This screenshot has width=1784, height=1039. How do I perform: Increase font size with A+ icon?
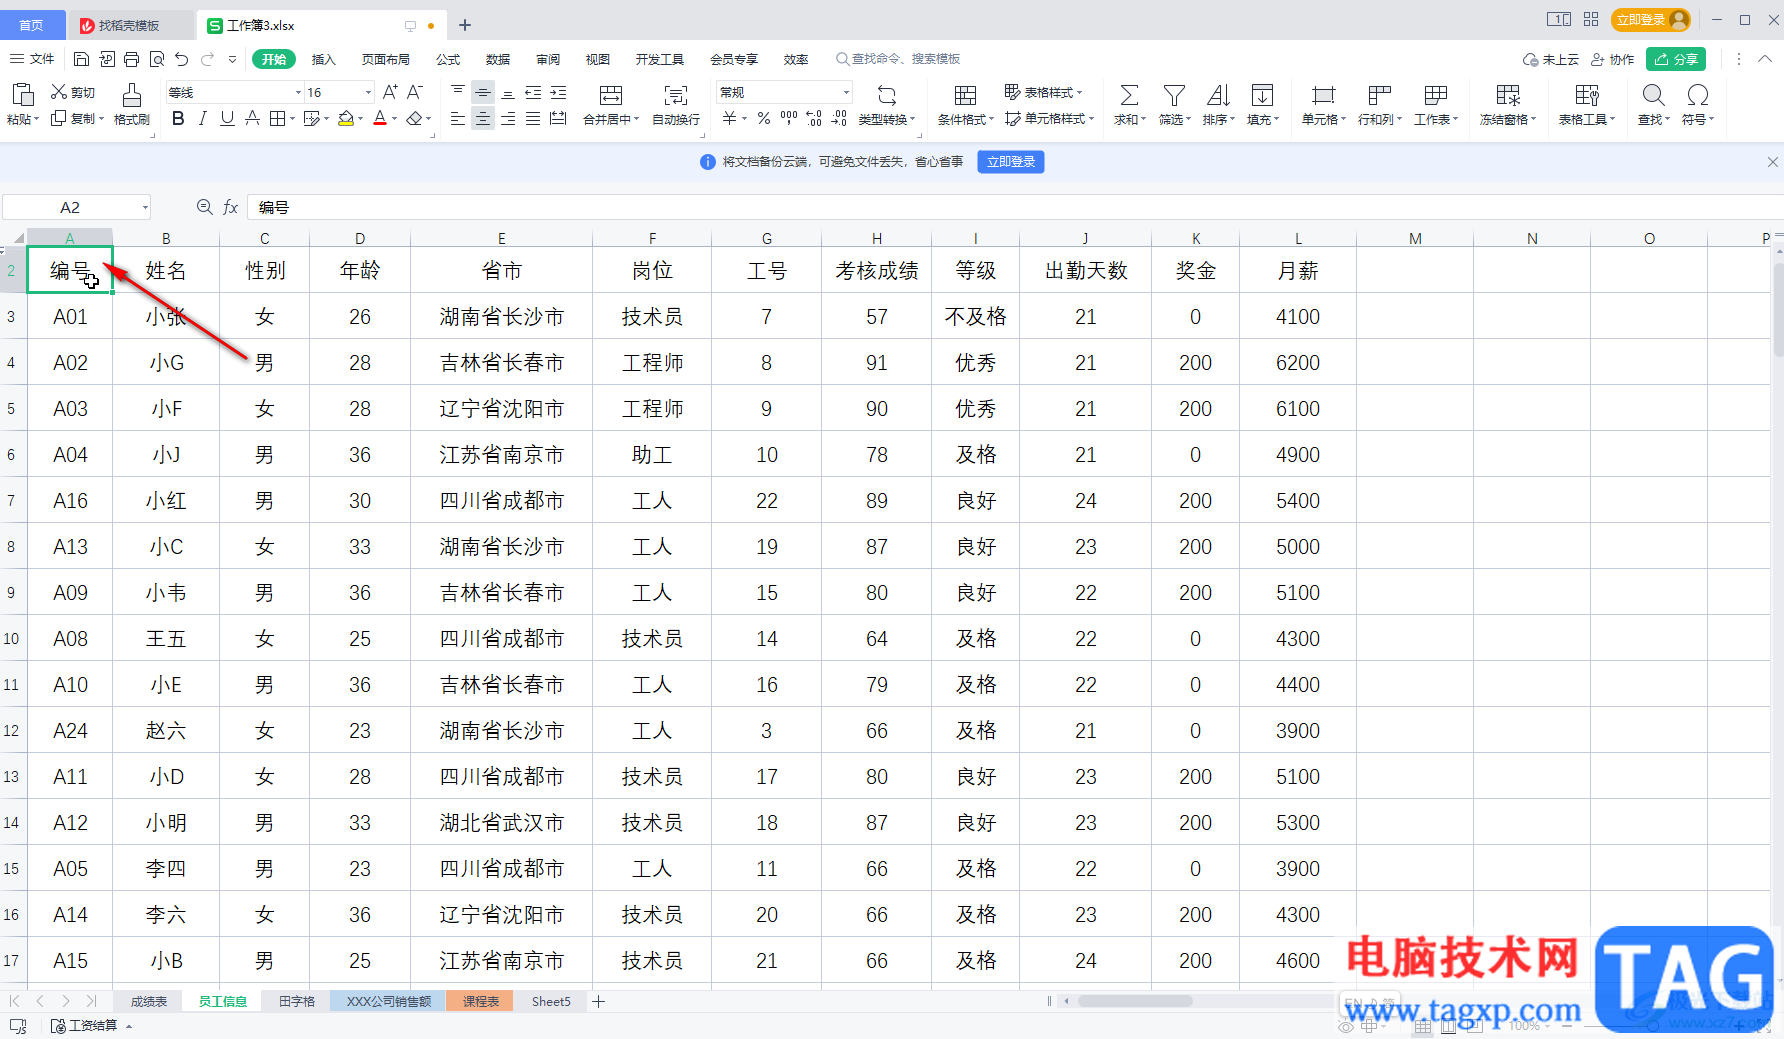[390, 92]
